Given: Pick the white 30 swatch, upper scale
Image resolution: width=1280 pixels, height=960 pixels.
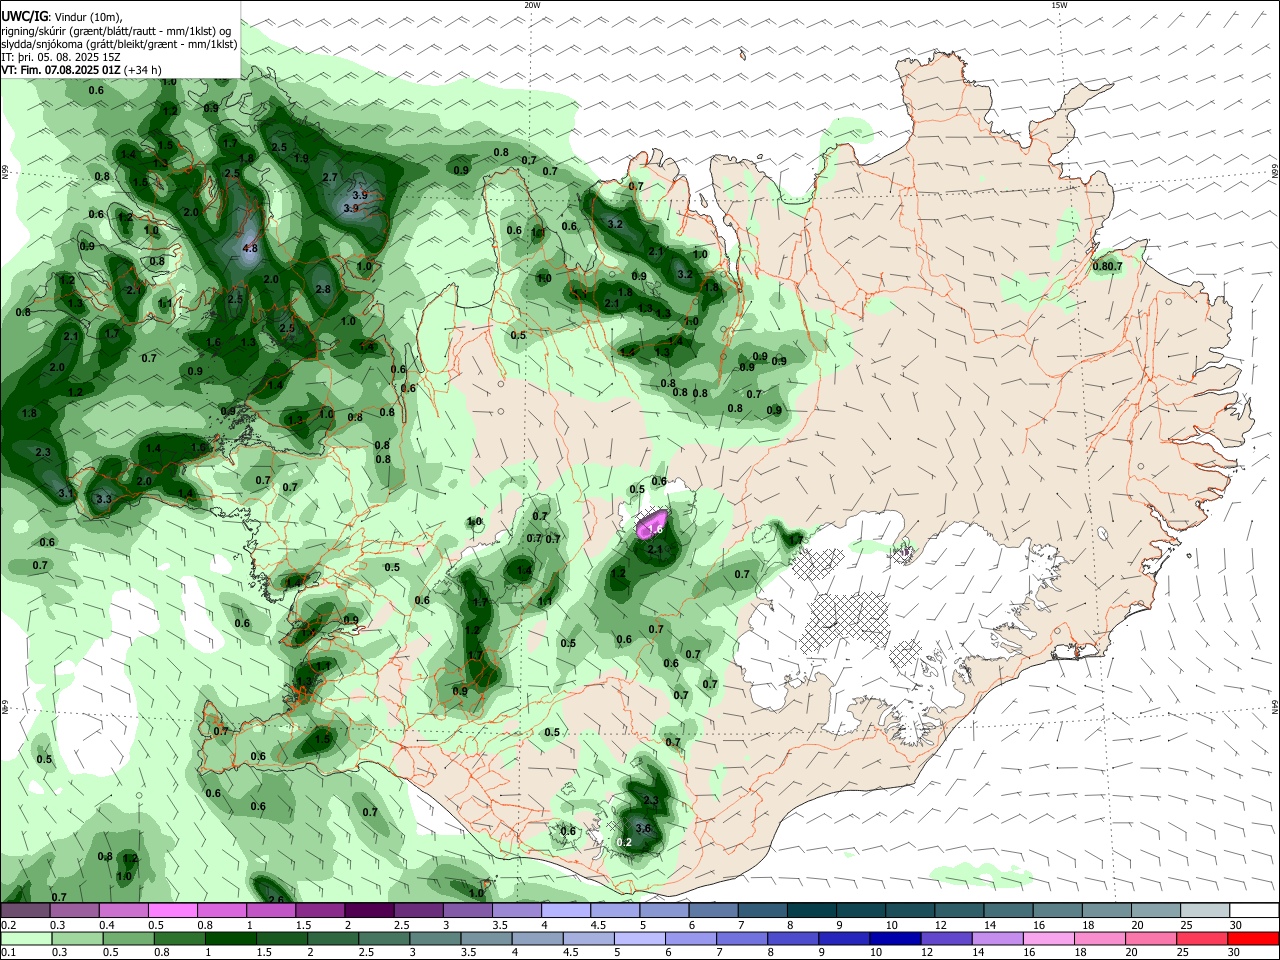Looking at the screenshot, I should tap(1254, 910).
